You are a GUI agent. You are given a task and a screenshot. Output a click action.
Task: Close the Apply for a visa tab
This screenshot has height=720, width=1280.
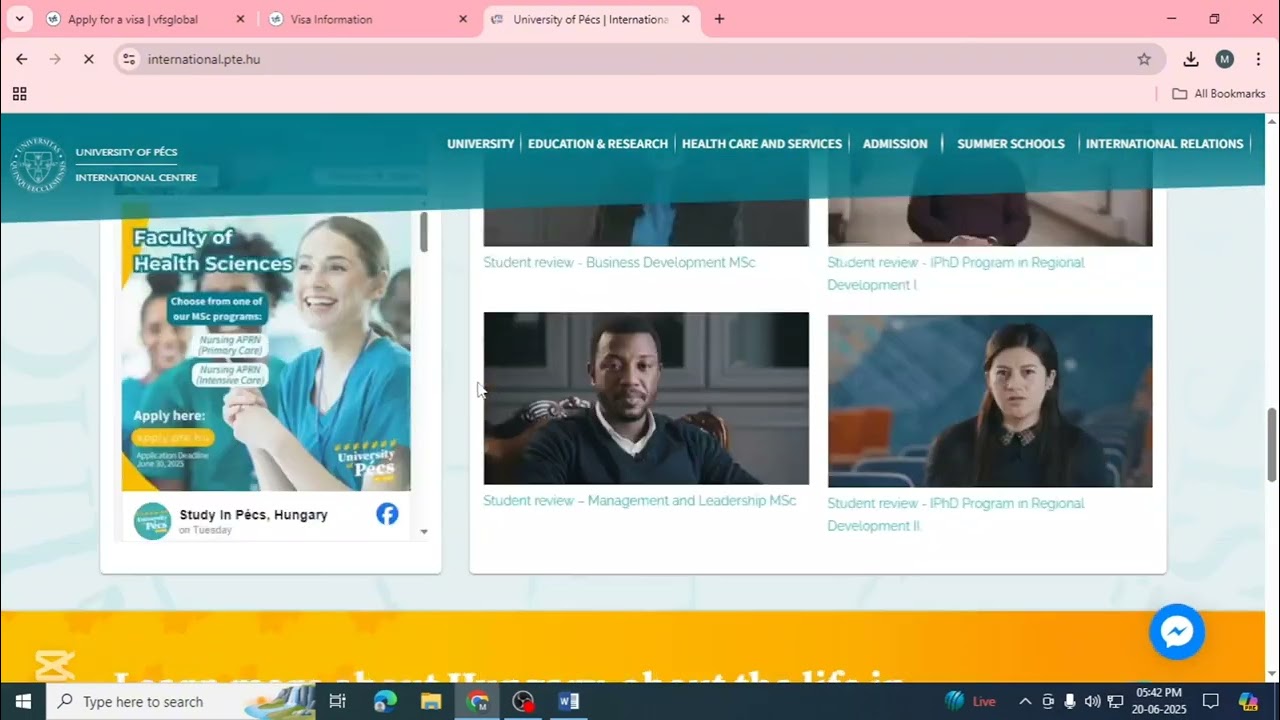pos(240,19)
